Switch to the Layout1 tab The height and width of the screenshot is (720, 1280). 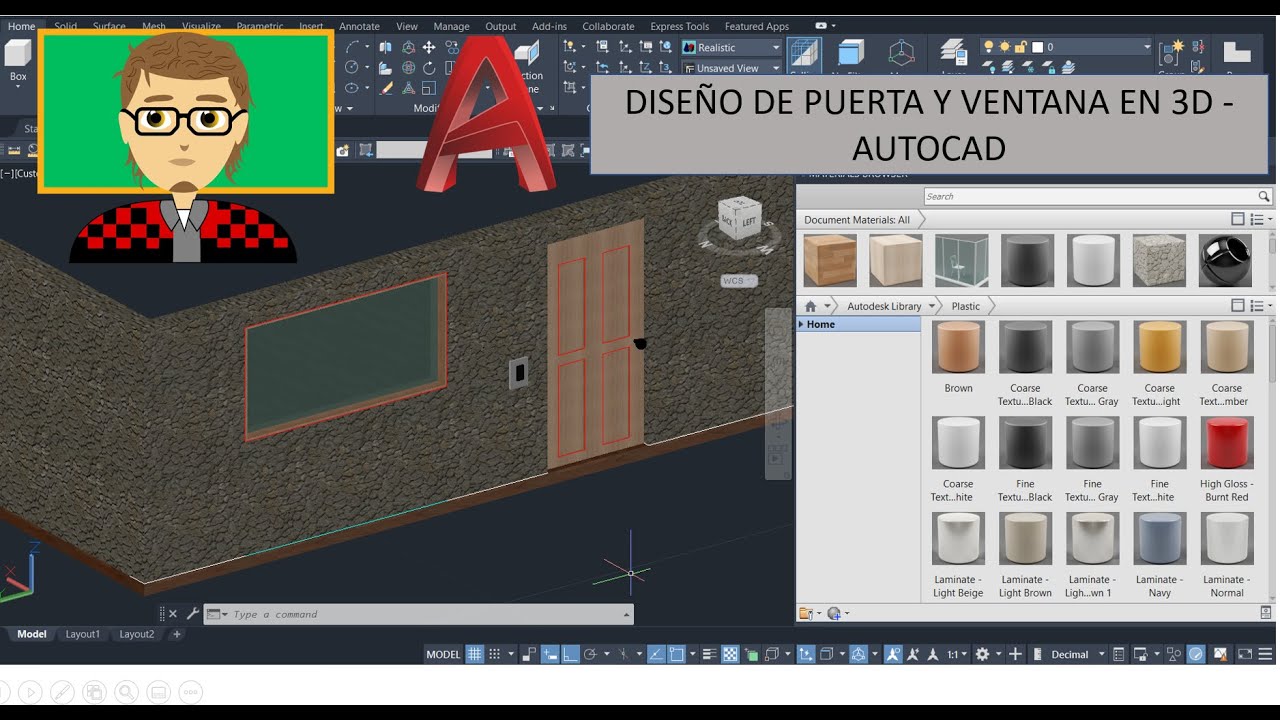pyautogui.click(x=83, y=634)
